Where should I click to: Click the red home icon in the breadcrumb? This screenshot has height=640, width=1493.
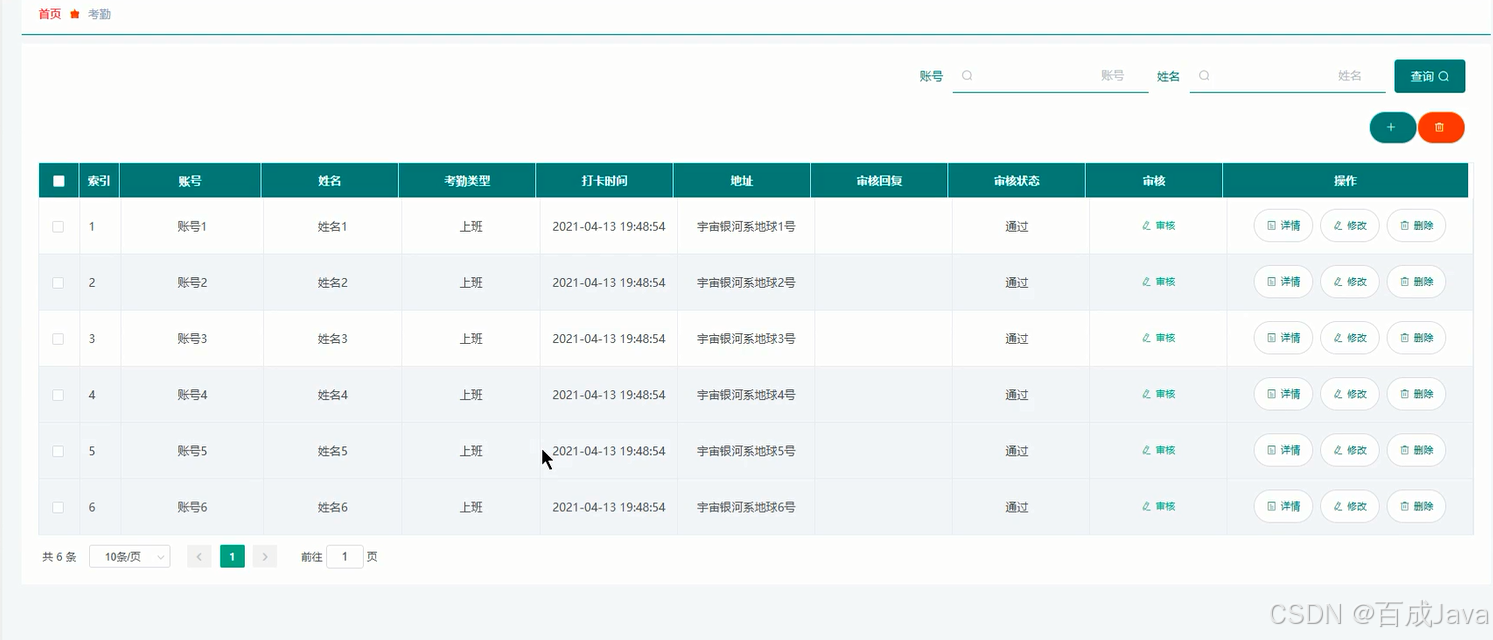coord(73,14)
